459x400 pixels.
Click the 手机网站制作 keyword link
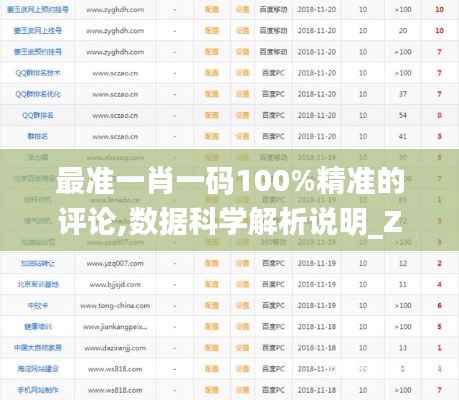(38, 390)
